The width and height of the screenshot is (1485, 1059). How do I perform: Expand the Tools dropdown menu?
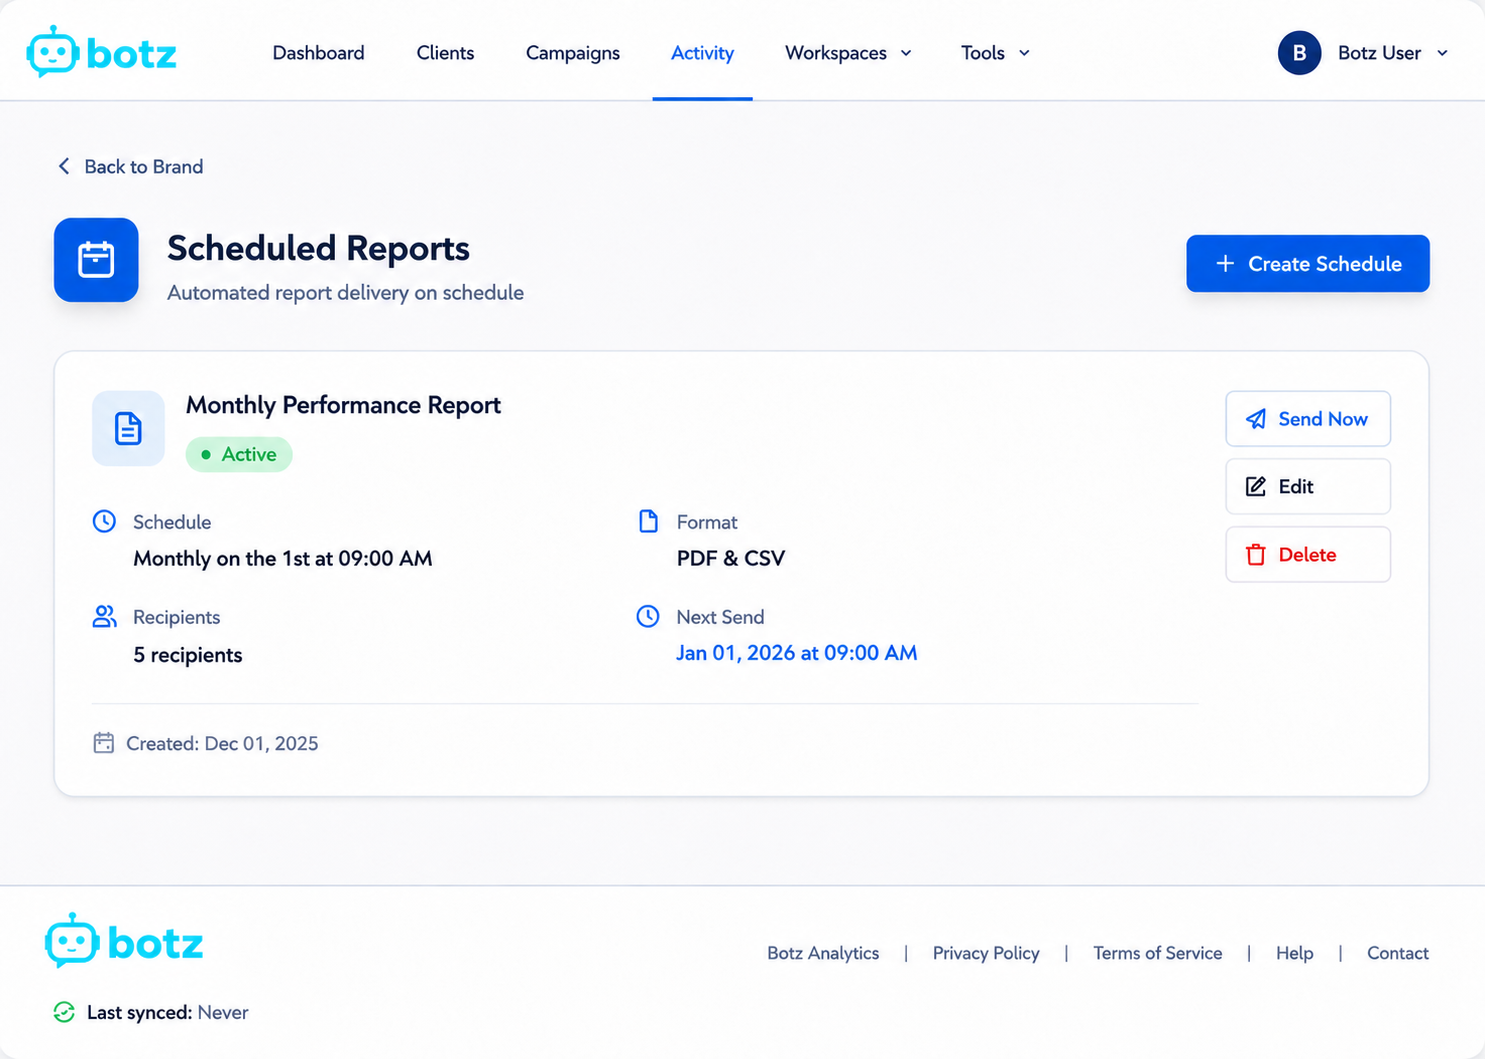click(x=995, y=53)
